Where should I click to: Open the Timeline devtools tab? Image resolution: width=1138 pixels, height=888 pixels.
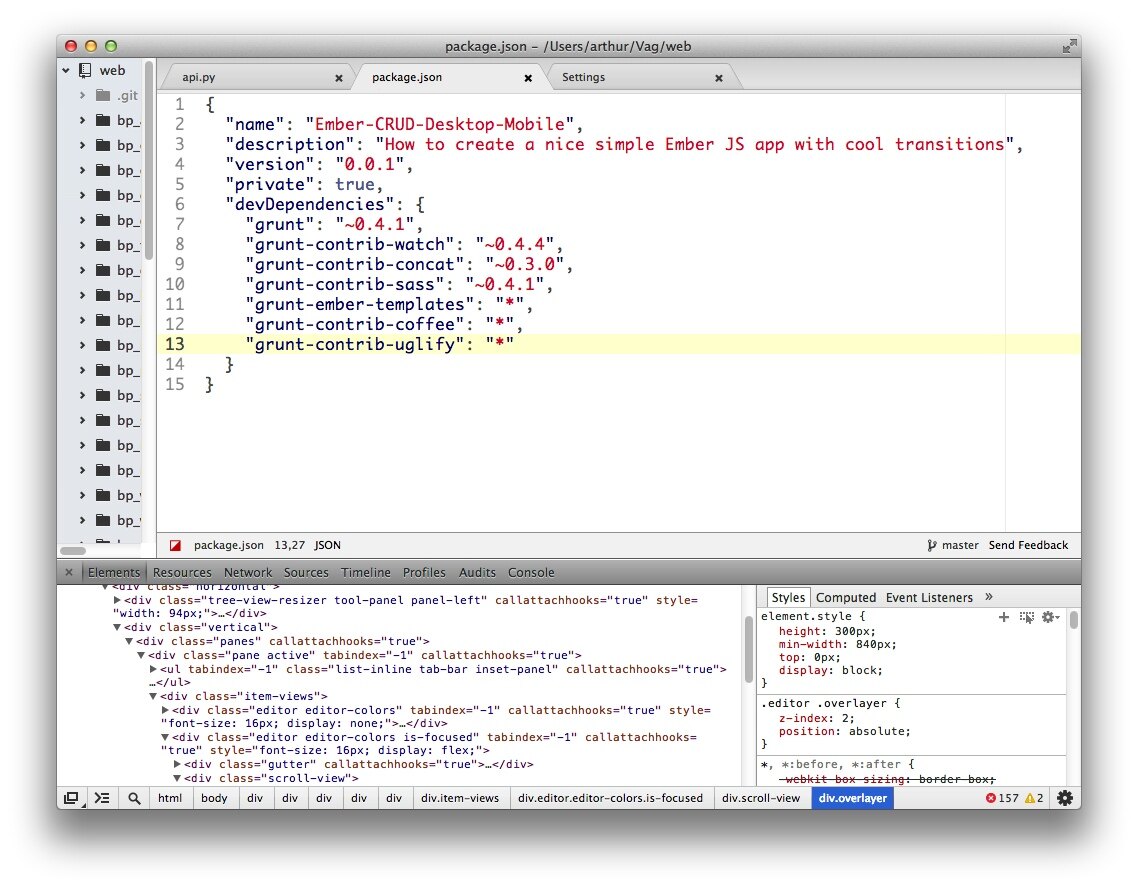tap(366, 572)
